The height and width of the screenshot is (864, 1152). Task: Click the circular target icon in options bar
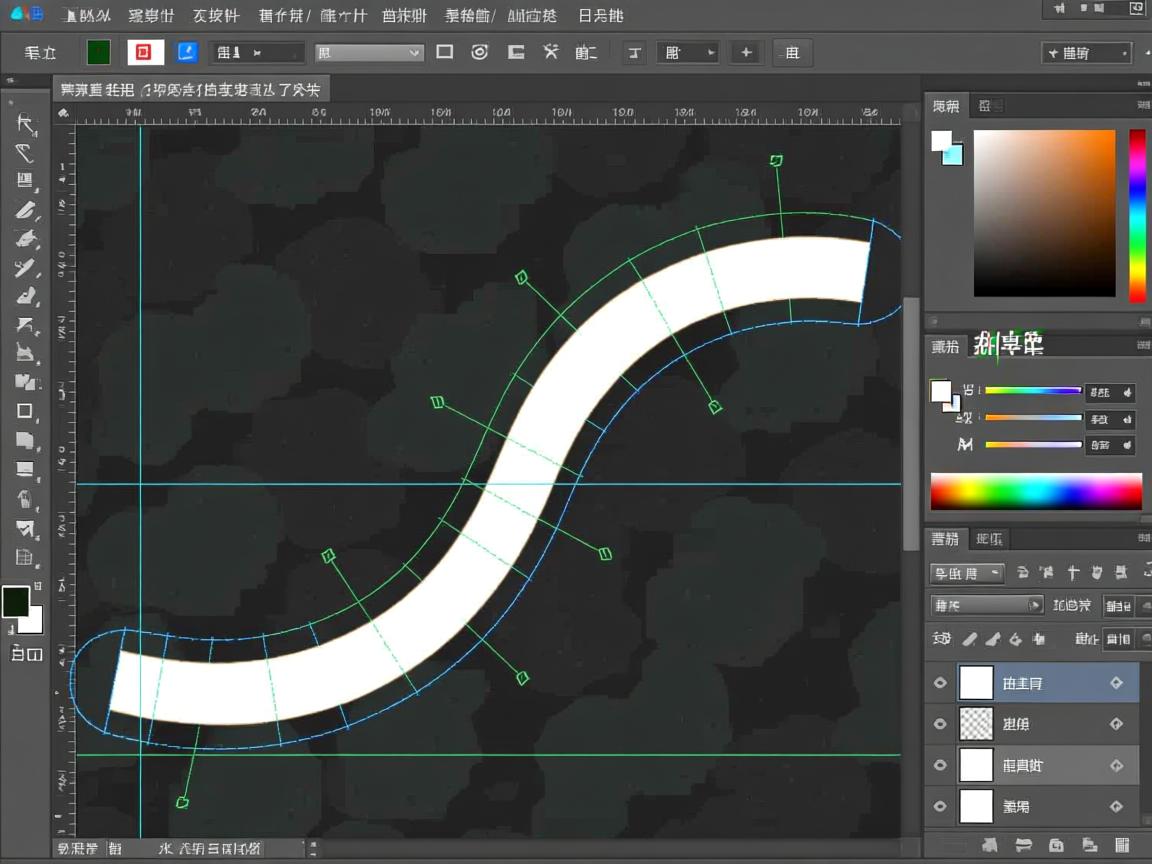pyautogui.click(x=480, y=52)
